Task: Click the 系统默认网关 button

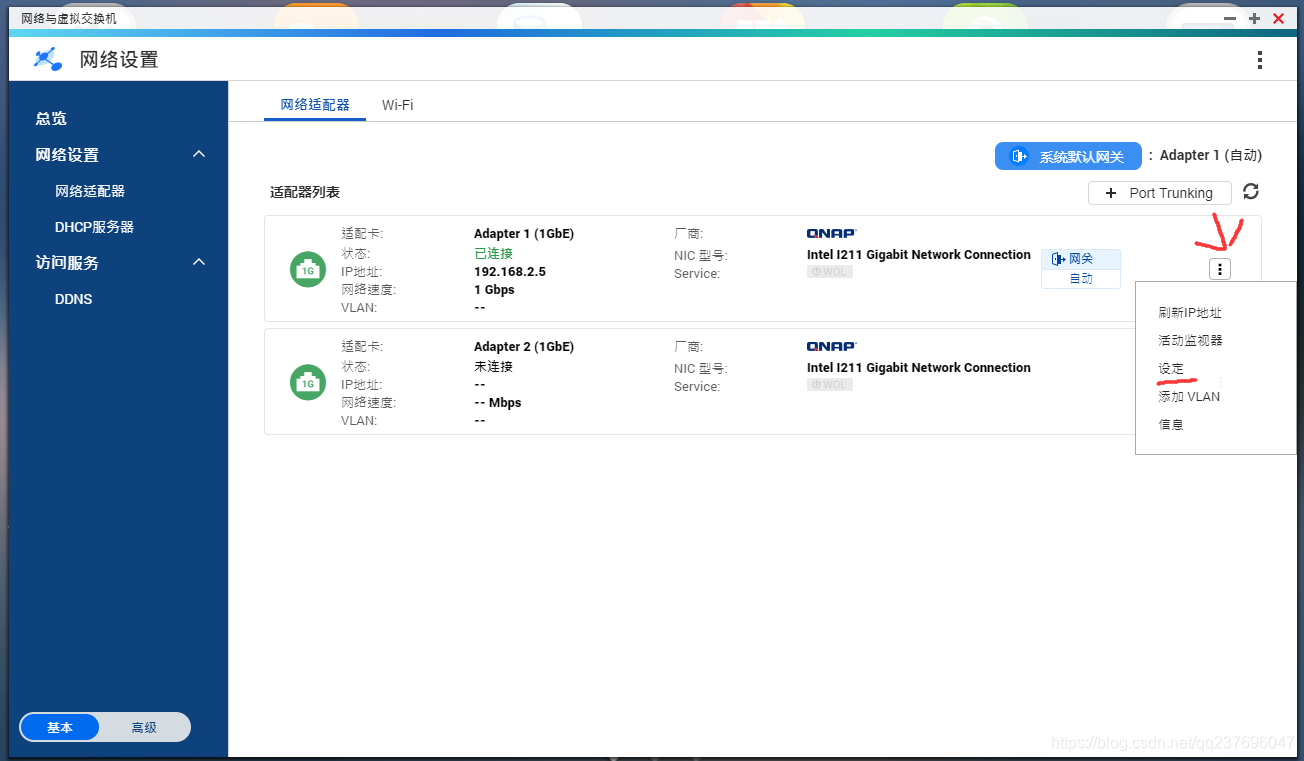Action: (1068, 156)
